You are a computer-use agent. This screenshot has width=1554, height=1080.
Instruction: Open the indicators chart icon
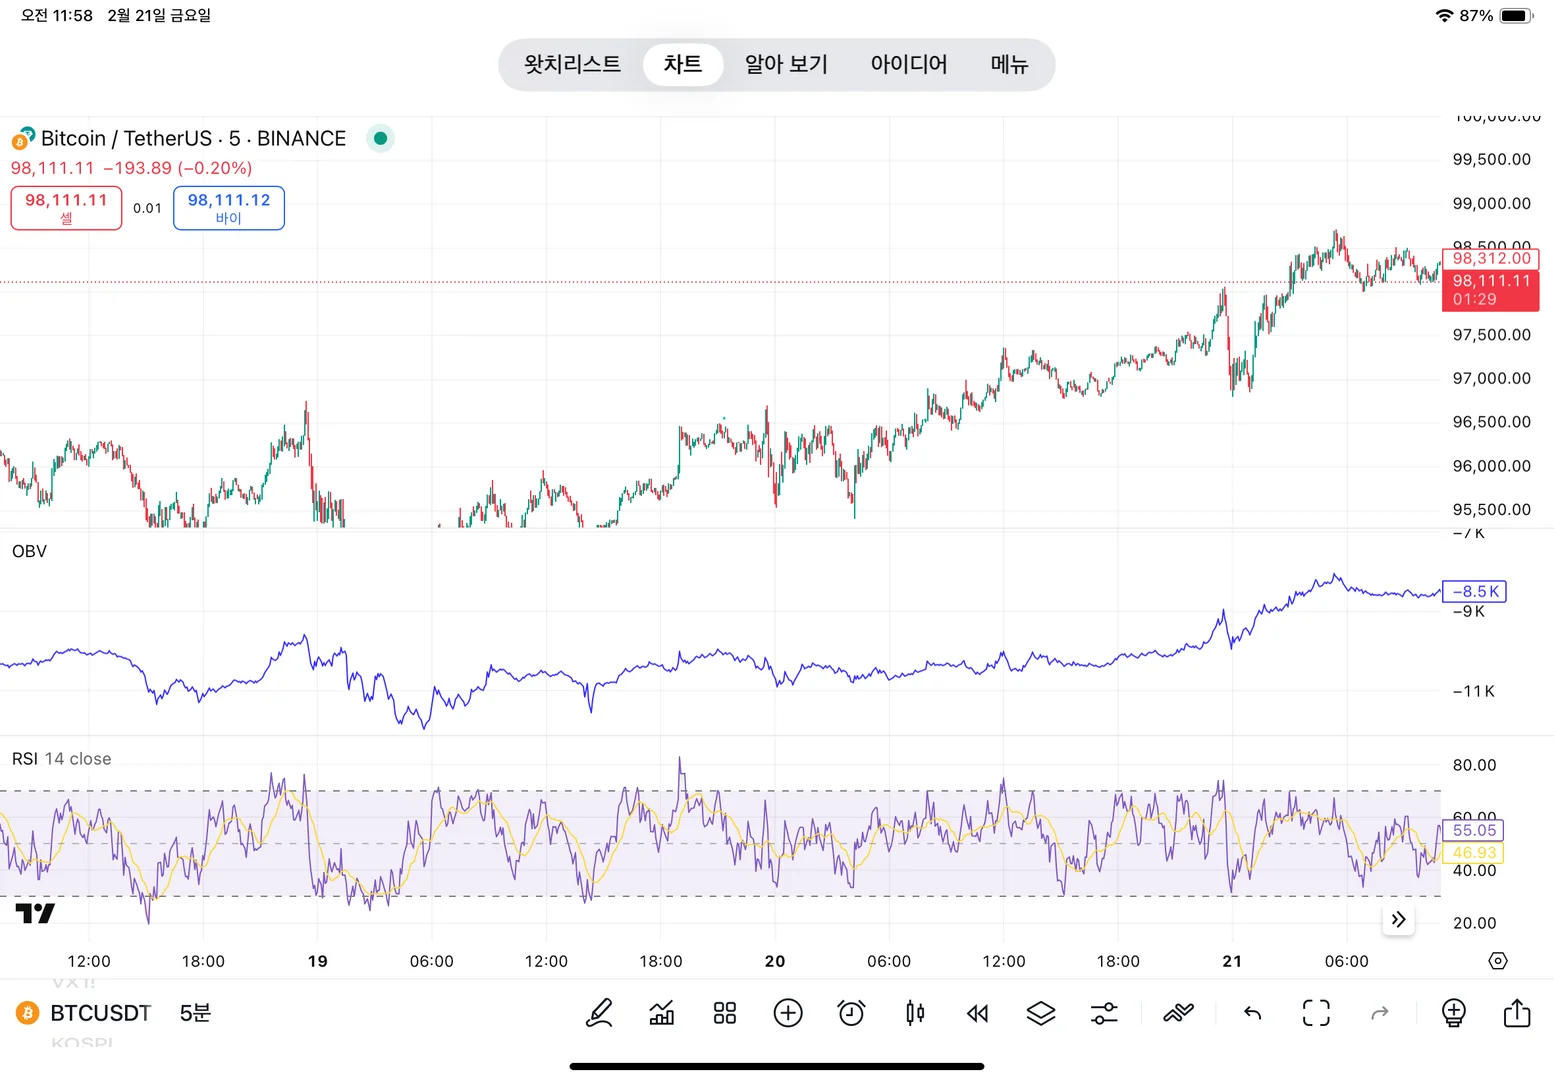pos(662,1013)
